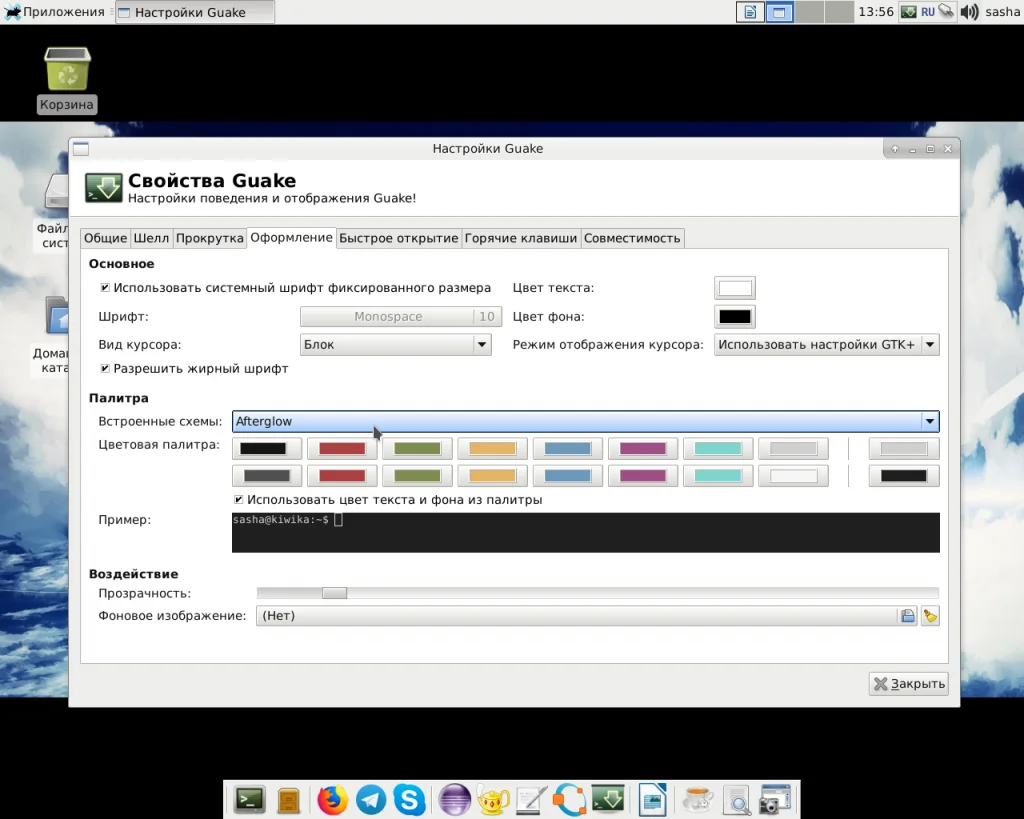Open the Совместимость tab
Viewport: 1024px width, 819px height.
632,238
